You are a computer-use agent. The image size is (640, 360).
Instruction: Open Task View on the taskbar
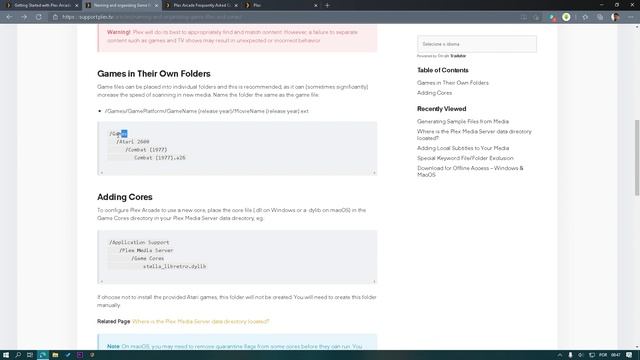tap(30, 355)
